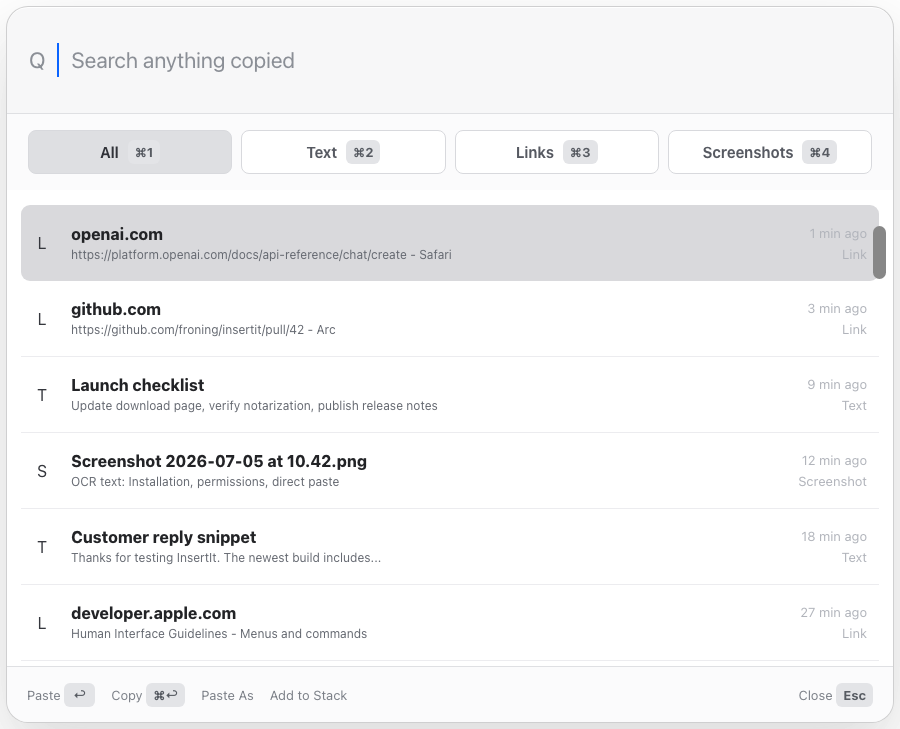The height and width of the screenshot is (729, 900).
Task: Show only Links items
Action: (x=557, y=152)
